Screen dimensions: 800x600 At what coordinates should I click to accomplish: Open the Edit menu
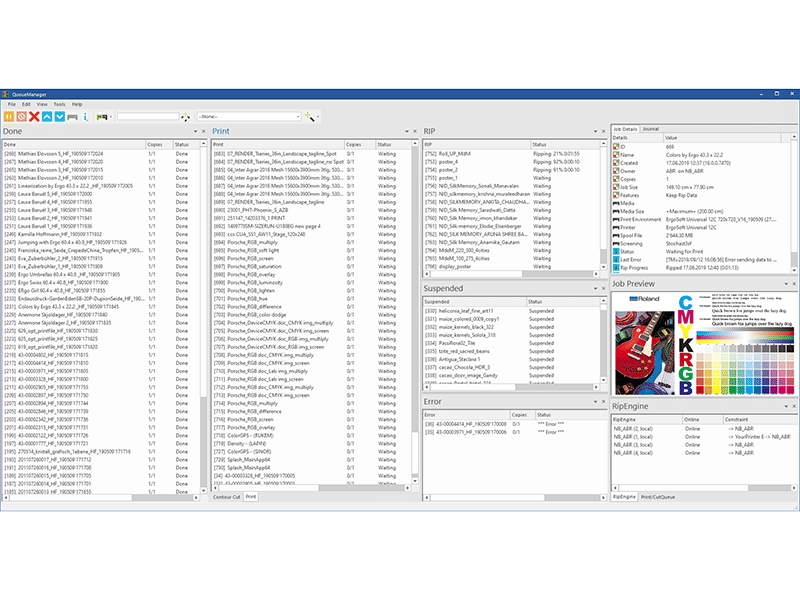tap(26, 104)
